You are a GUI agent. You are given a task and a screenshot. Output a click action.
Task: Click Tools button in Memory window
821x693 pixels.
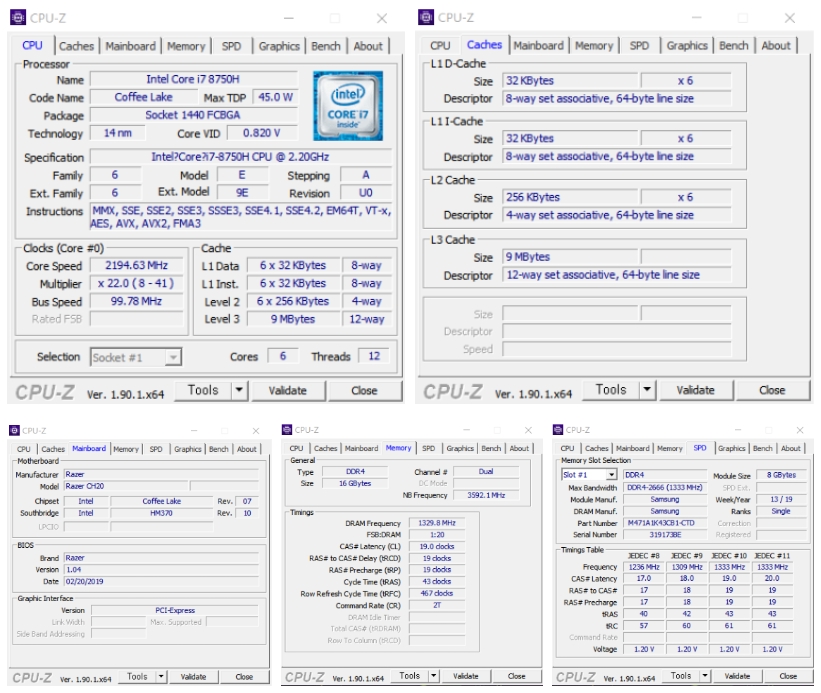click(409, 676)
